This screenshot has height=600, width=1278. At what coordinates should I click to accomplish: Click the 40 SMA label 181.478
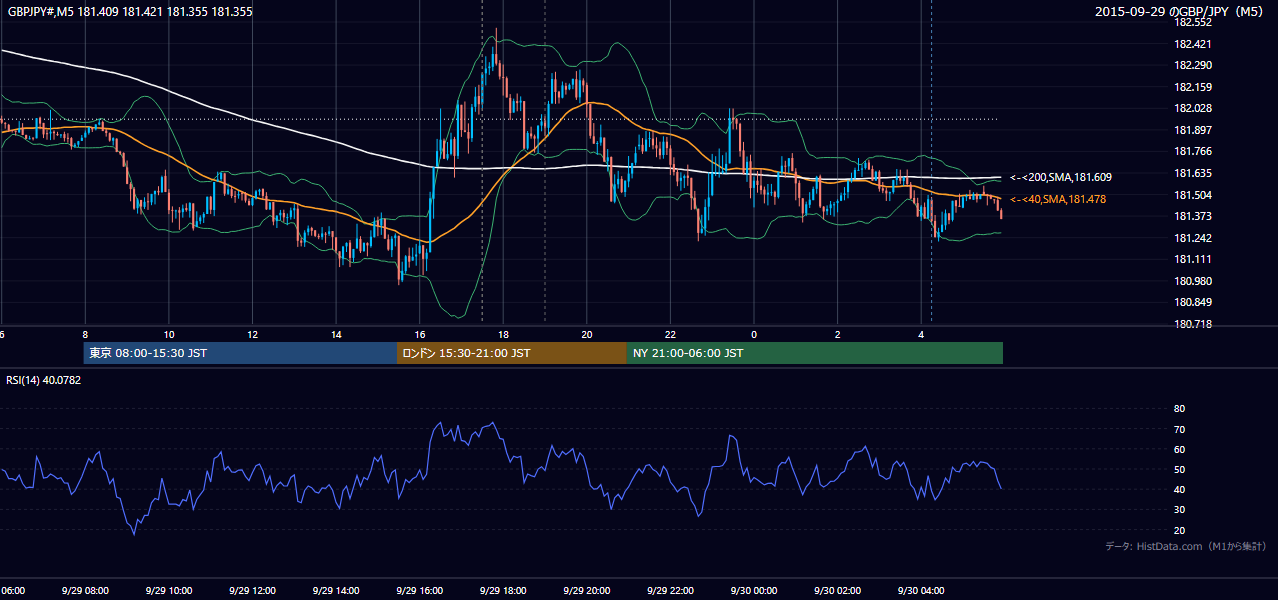tap(1057, 199)
